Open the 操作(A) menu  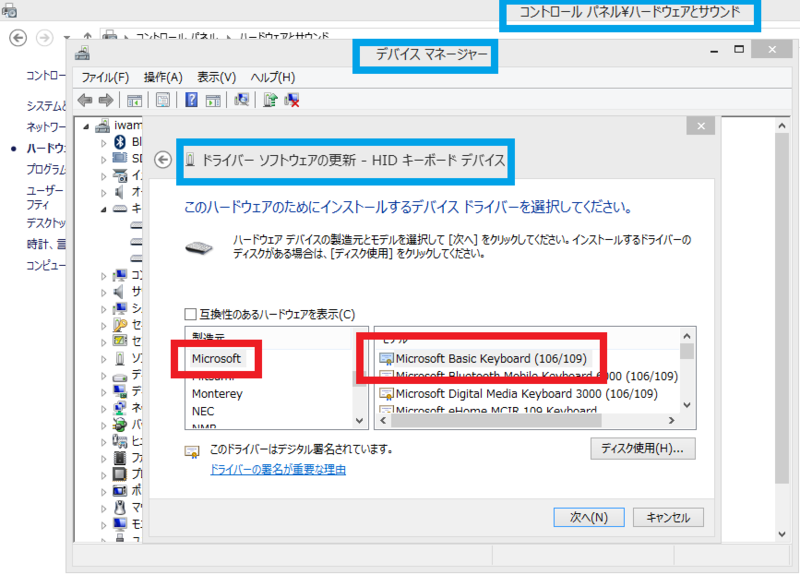click(x=163, y=77)
